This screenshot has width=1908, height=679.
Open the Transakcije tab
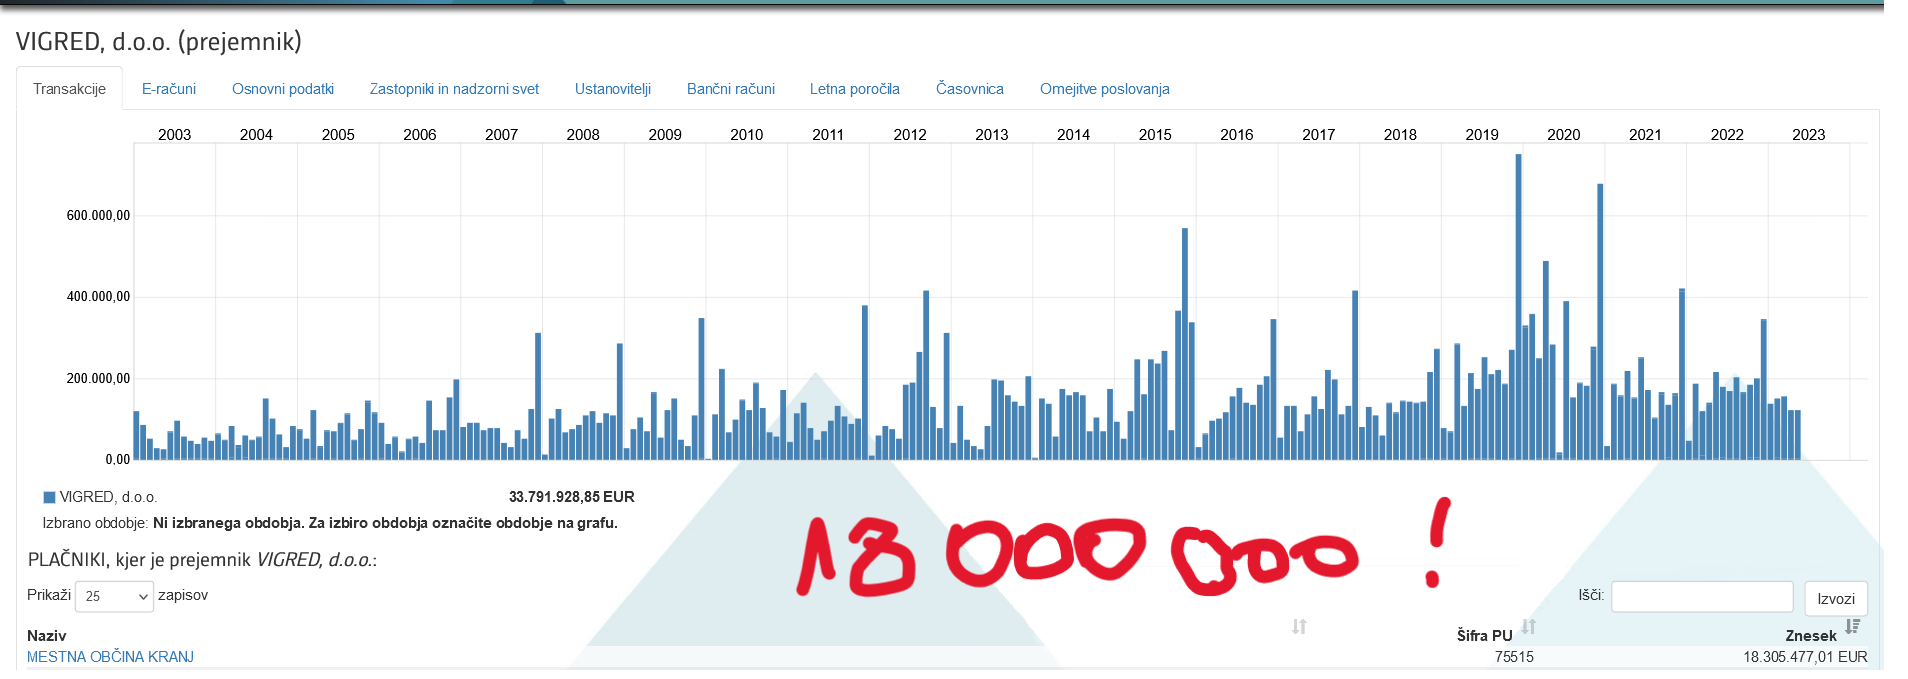[x=69, y=89]
